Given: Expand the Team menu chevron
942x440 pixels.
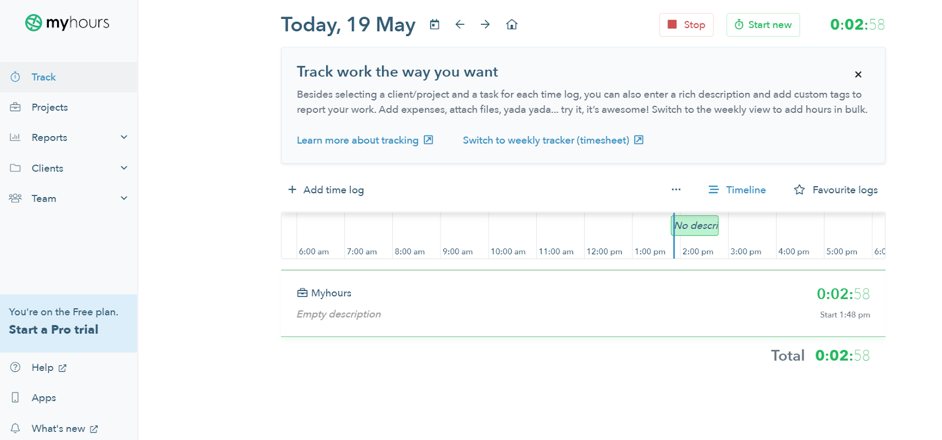Looking at the screenshot, I should click(x=124, y=198).
